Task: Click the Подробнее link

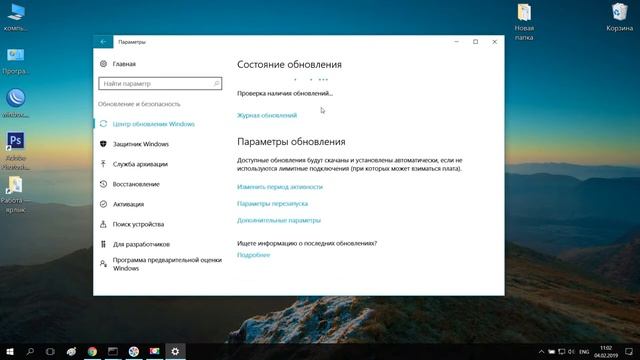Action: (x=253, y=255)
